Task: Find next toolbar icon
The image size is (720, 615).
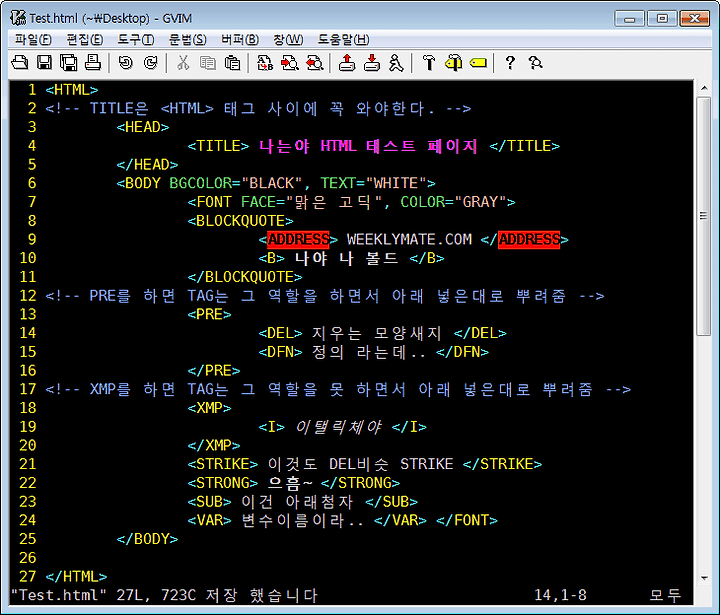Action: (290, 62)
